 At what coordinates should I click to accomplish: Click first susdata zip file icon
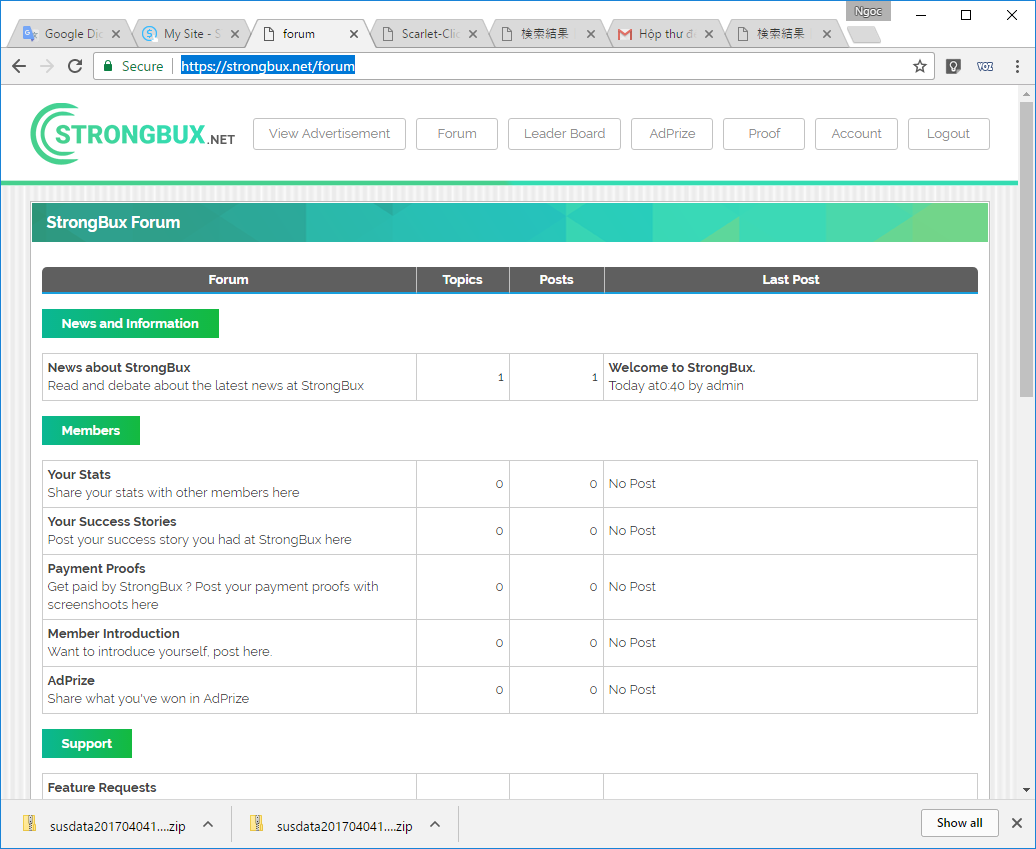29,823
